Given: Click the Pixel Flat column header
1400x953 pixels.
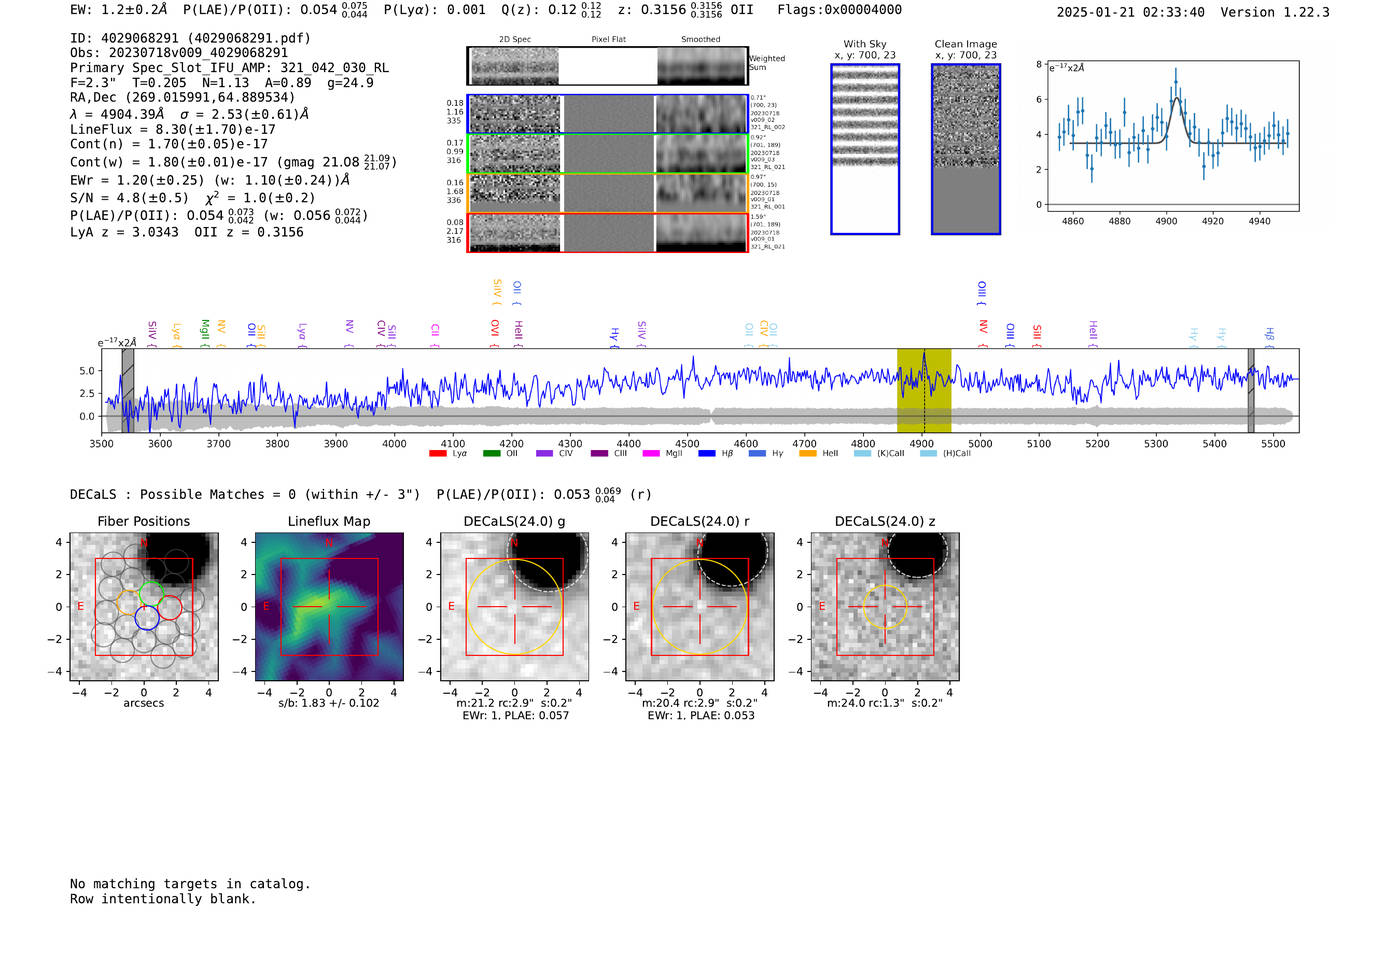Looking at the screenshot, I should coord(608,40).
